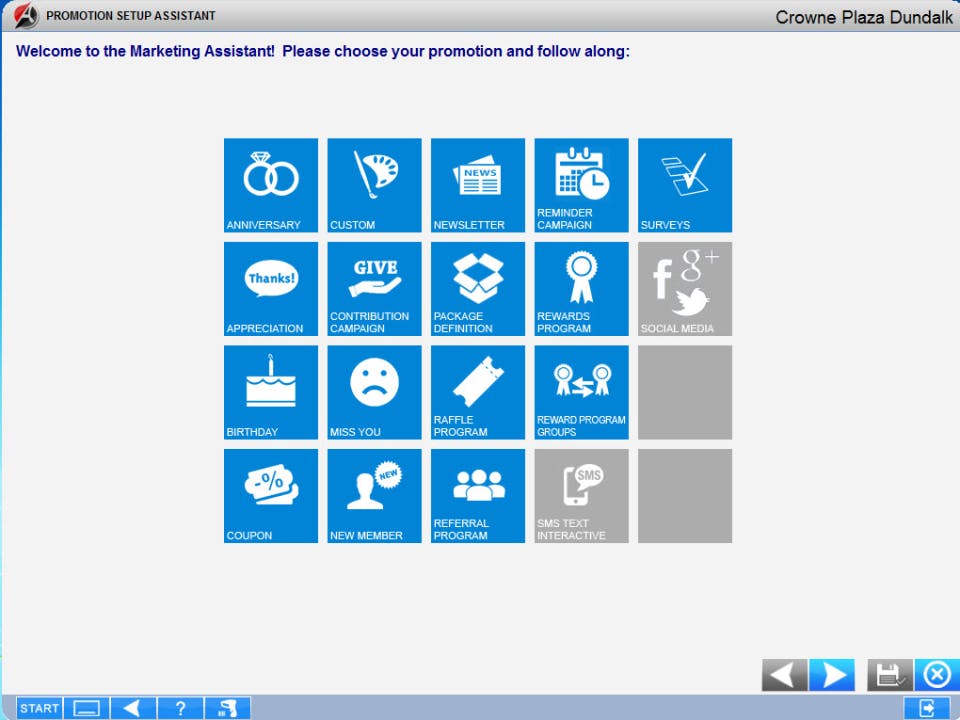The image size is (960, 720).
Task: Click the exit door icon at bottom right
Action: [x=927, y=708]
